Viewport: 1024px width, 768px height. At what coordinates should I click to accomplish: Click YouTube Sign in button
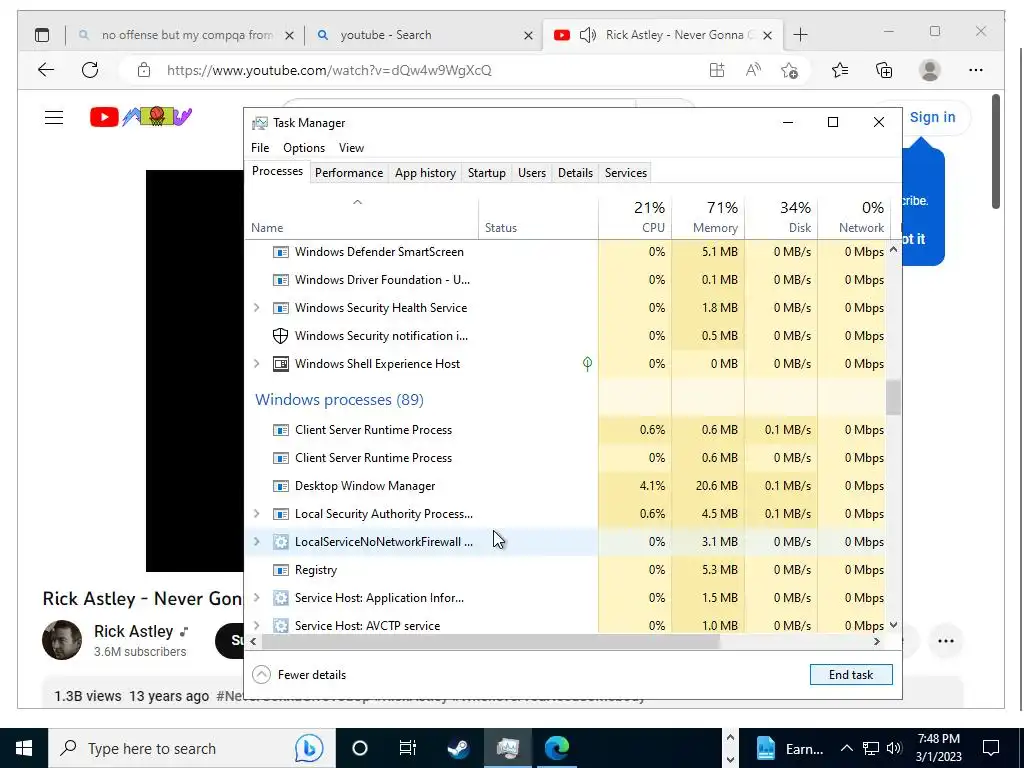932,118
